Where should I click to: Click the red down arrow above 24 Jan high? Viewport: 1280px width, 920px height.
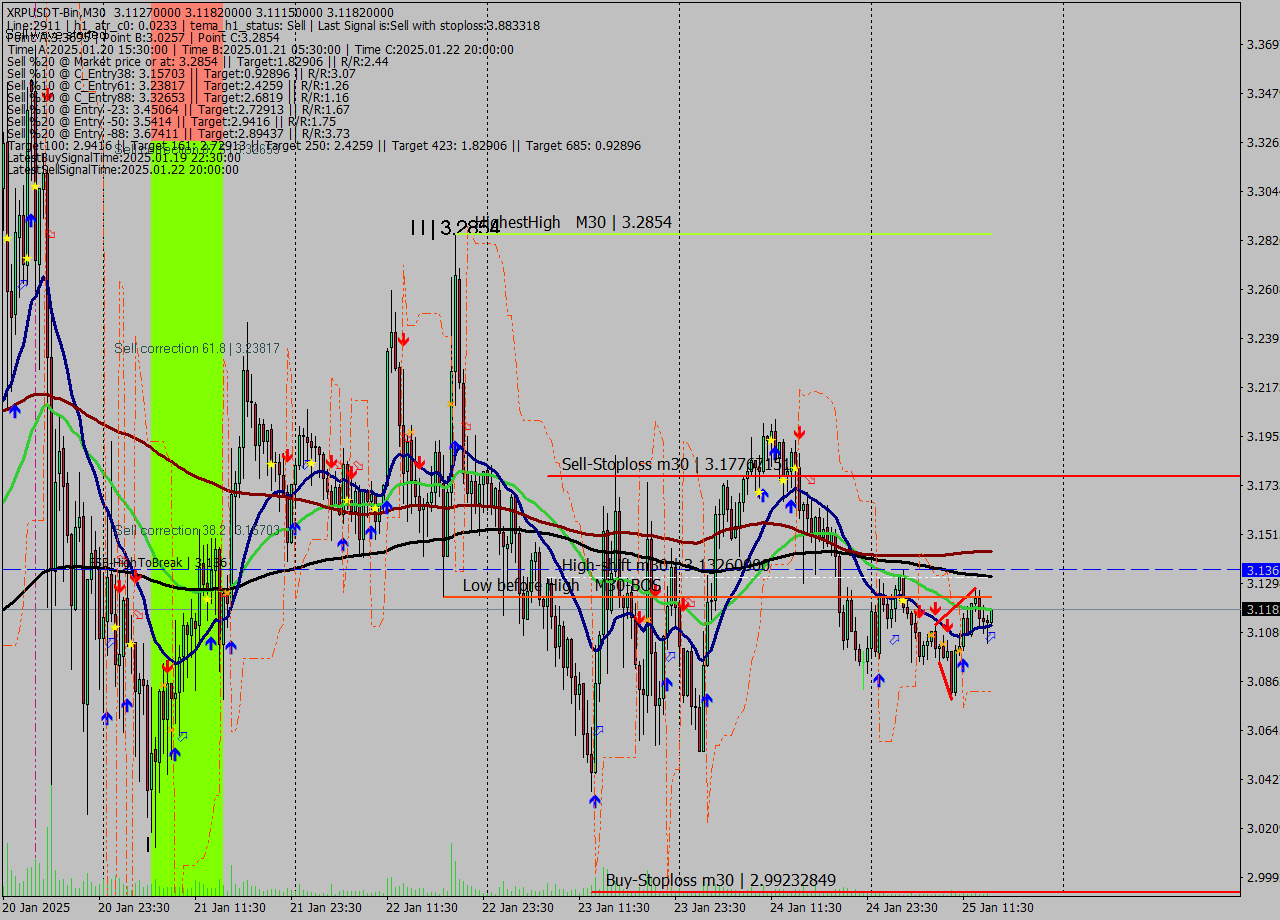[799, 432]
